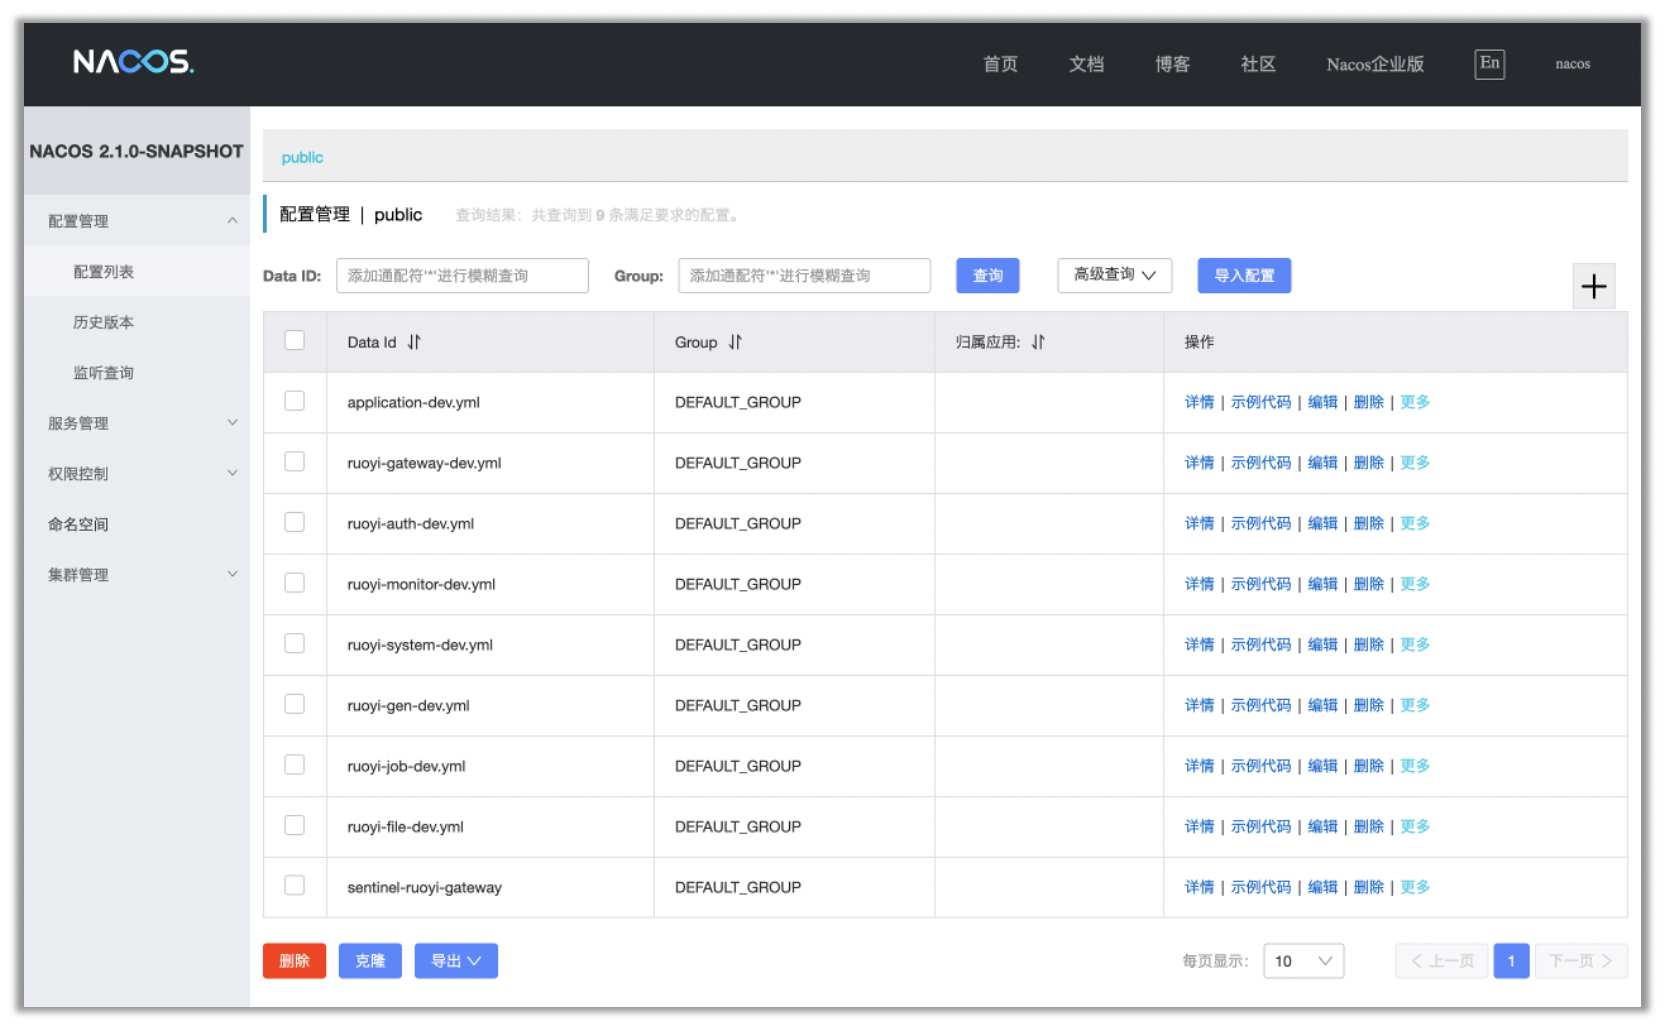Select the public namespace tab
Screen dimensions: 1666x1032
pos(302,157)
